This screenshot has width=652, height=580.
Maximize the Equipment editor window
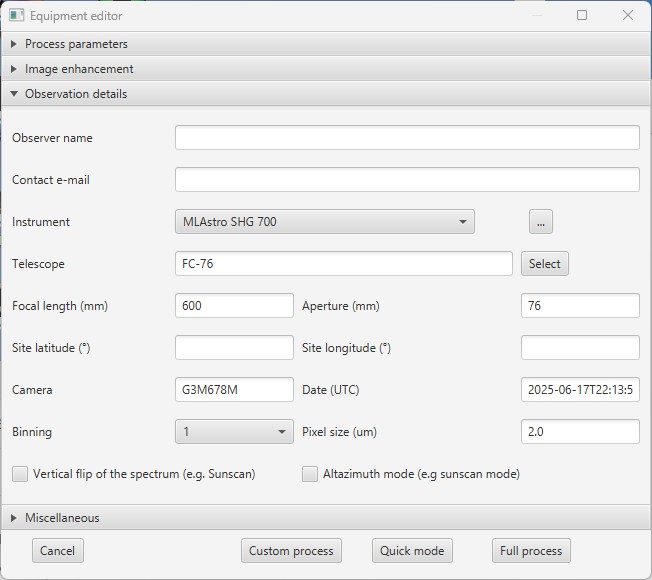click(x=582, y=16)
